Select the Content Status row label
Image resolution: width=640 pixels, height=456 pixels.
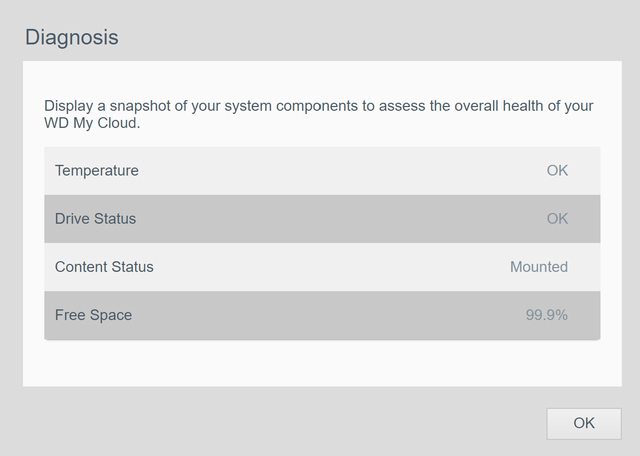(x=104, y=267)
